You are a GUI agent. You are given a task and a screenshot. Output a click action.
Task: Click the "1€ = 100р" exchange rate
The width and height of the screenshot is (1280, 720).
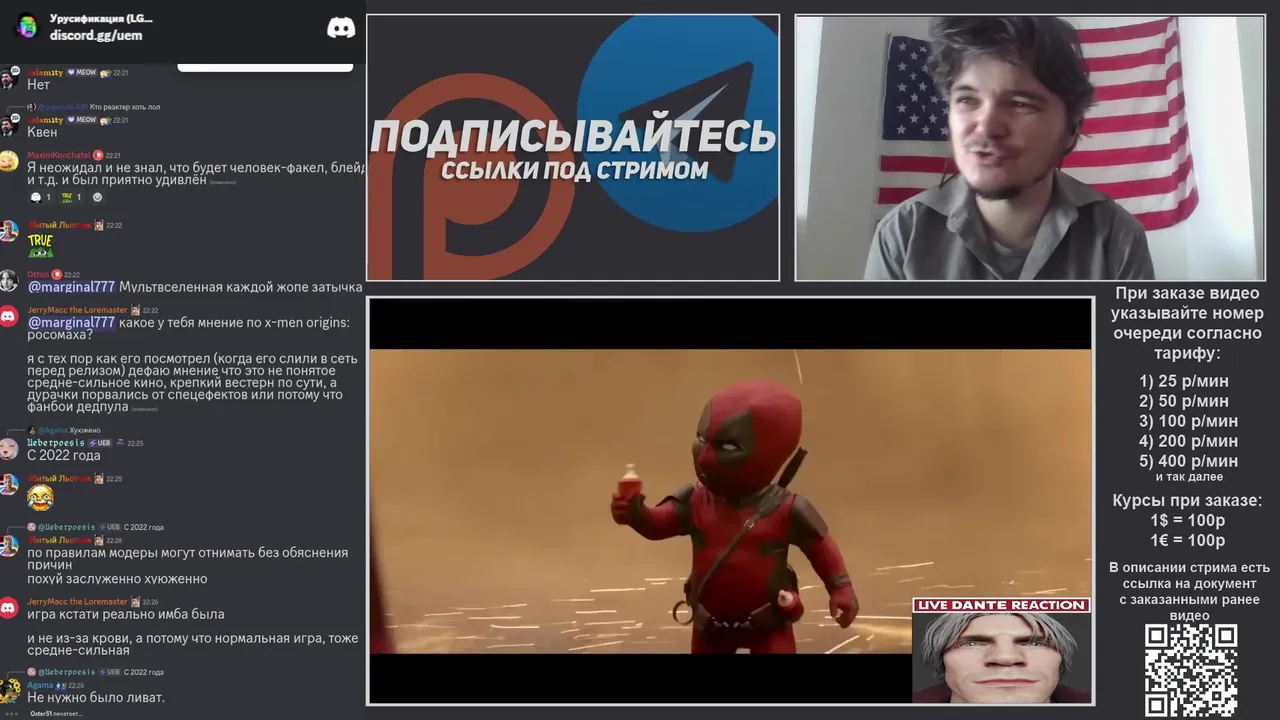1187,541
